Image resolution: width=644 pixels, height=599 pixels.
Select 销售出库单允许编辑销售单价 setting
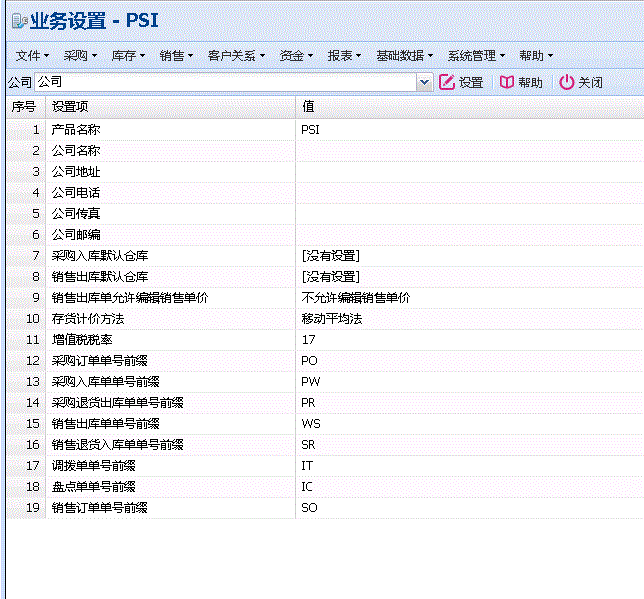(325, 297)
